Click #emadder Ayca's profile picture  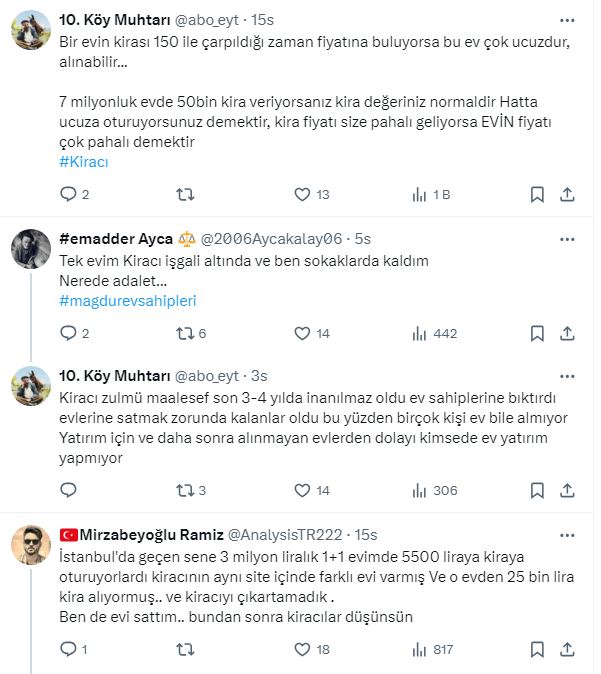[32, 249]
